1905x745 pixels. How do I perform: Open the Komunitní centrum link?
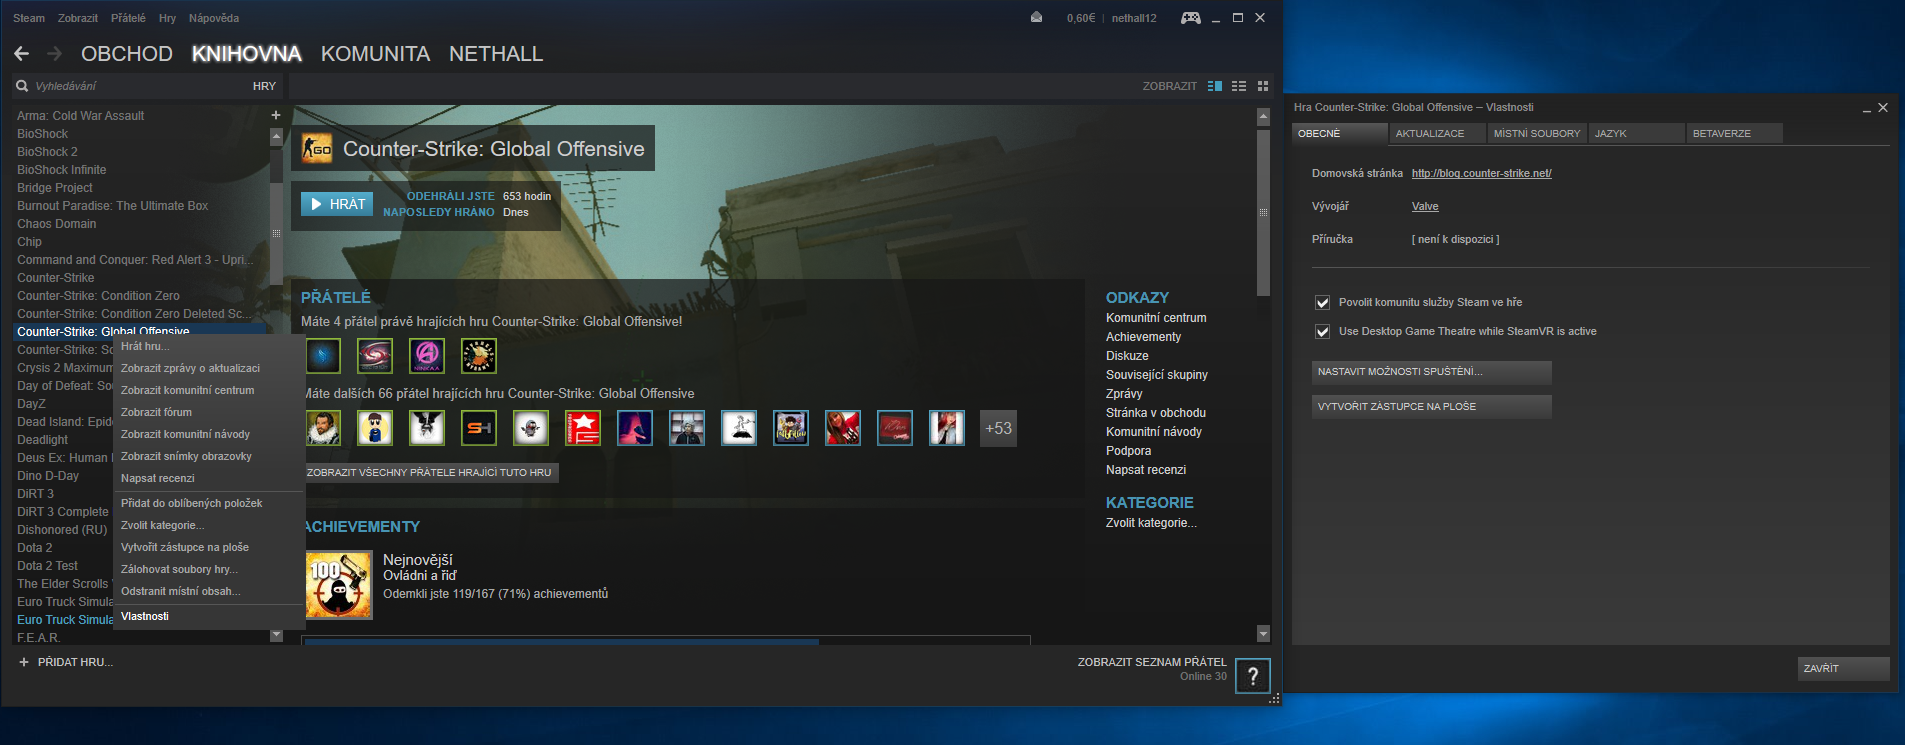1156,318
